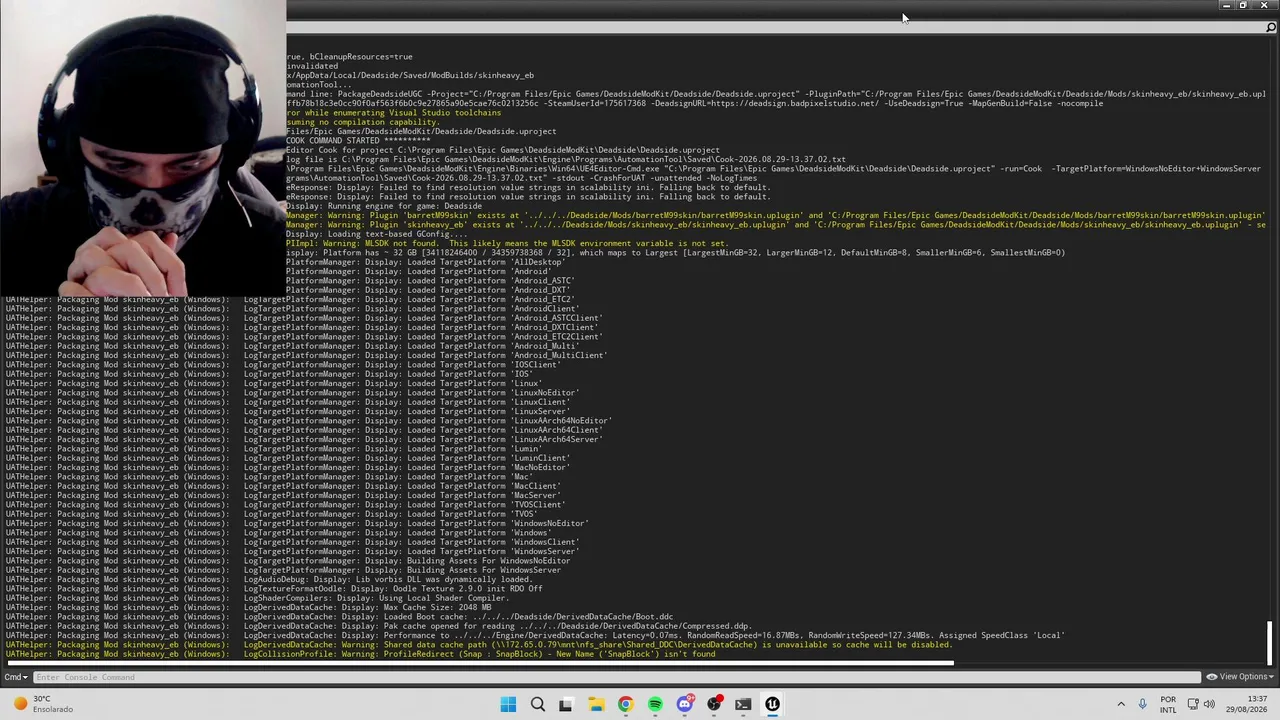Click the 'Max Cache Size: 2048 MB' line
Viewport: 1280px width, 720px height.
(x=248, y=608)
